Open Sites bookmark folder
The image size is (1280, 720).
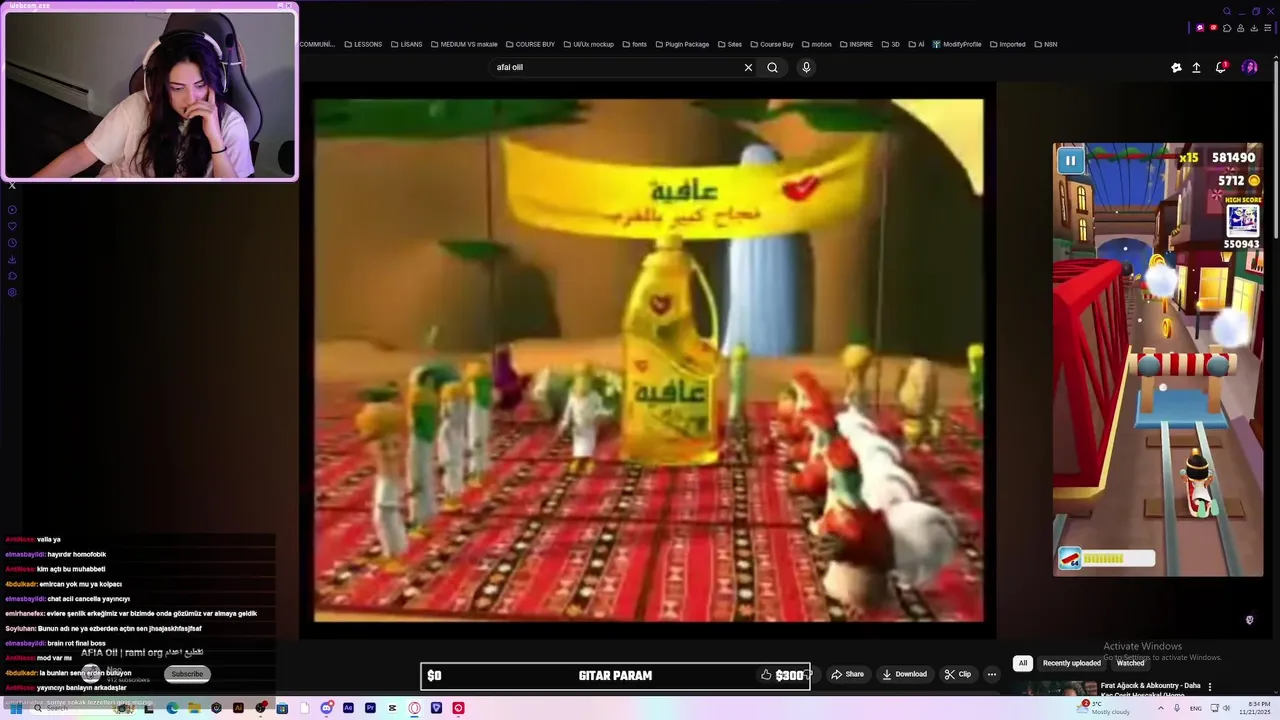click(x=730, y=44)
